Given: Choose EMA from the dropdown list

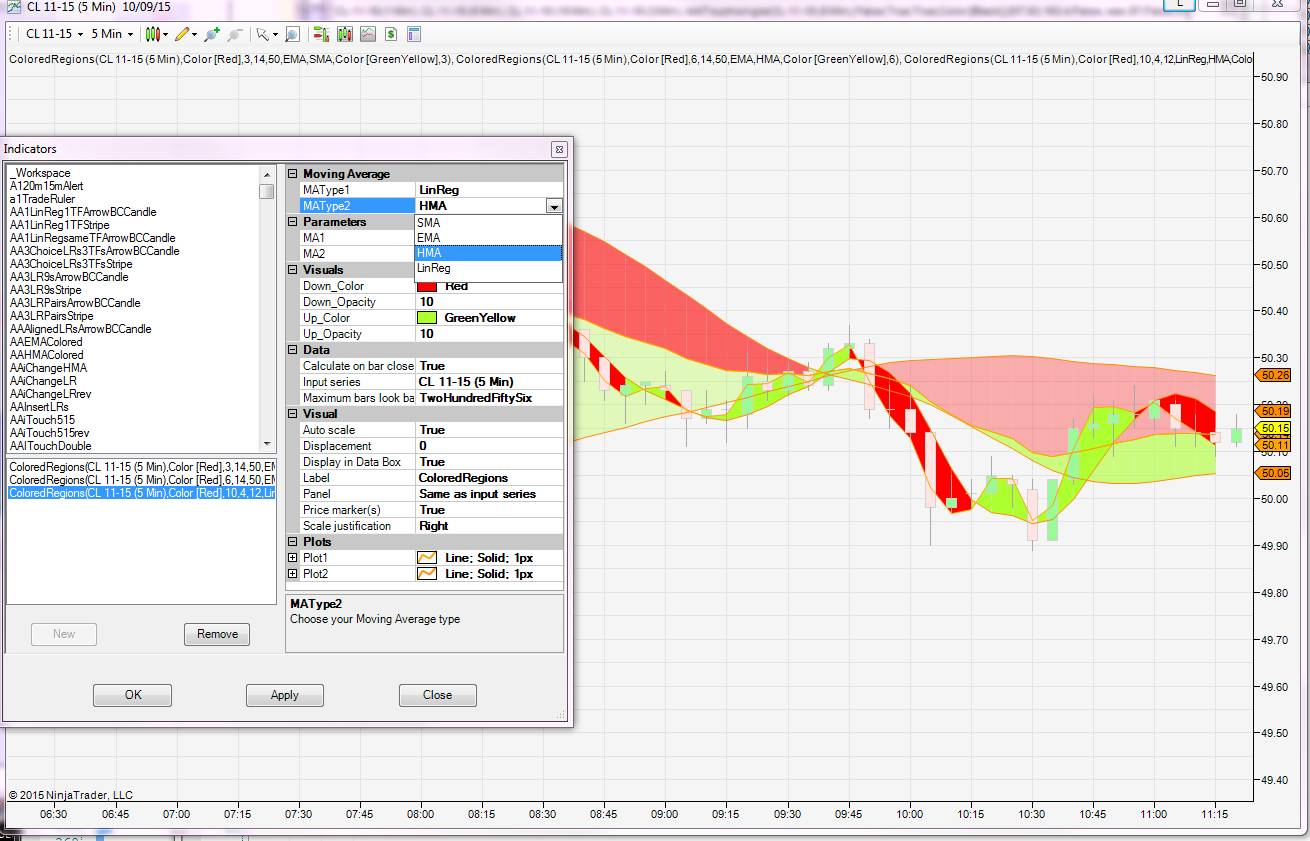Looking at the screenshot, I should pyautogui.click(x=488, y=238).
